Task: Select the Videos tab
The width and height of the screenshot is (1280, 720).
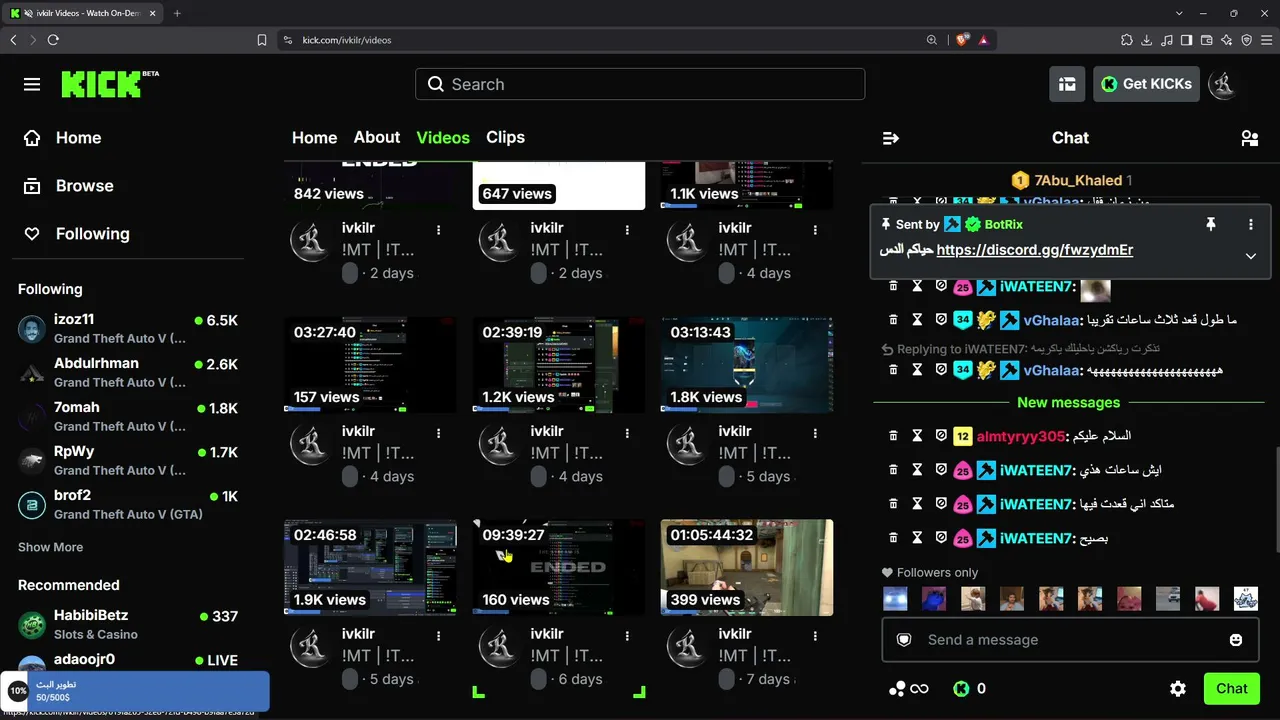Action: tap(443, 138)
